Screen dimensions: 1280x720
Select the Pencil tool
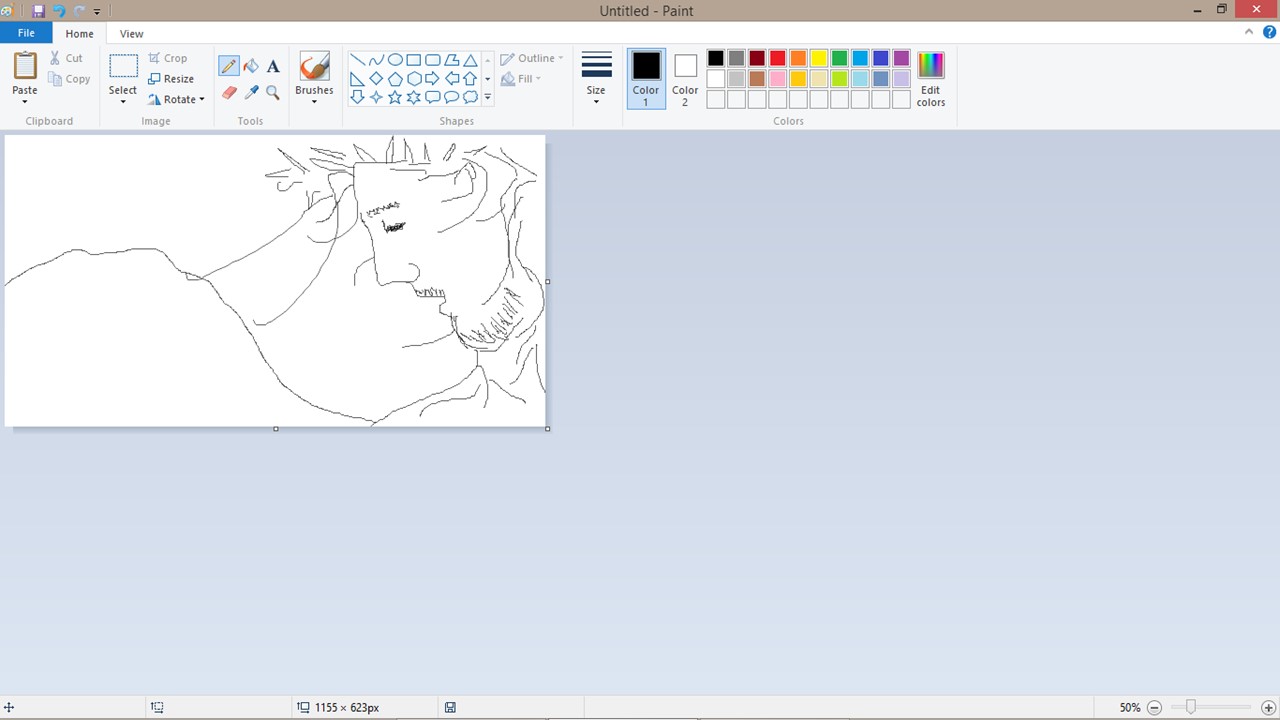click(229, 67)
